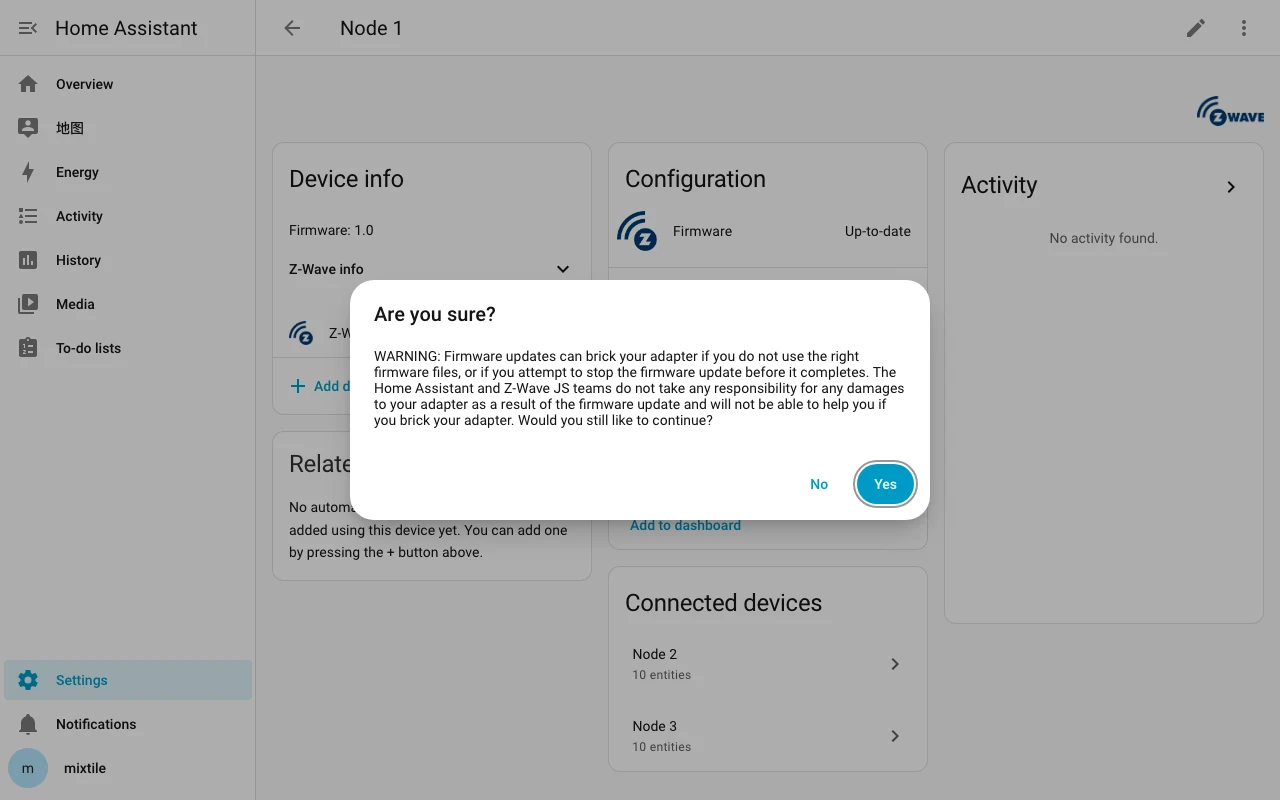Open the mixtile user profile avatar
This screenshot has height=800, width=1280.
tap(28, 768)
